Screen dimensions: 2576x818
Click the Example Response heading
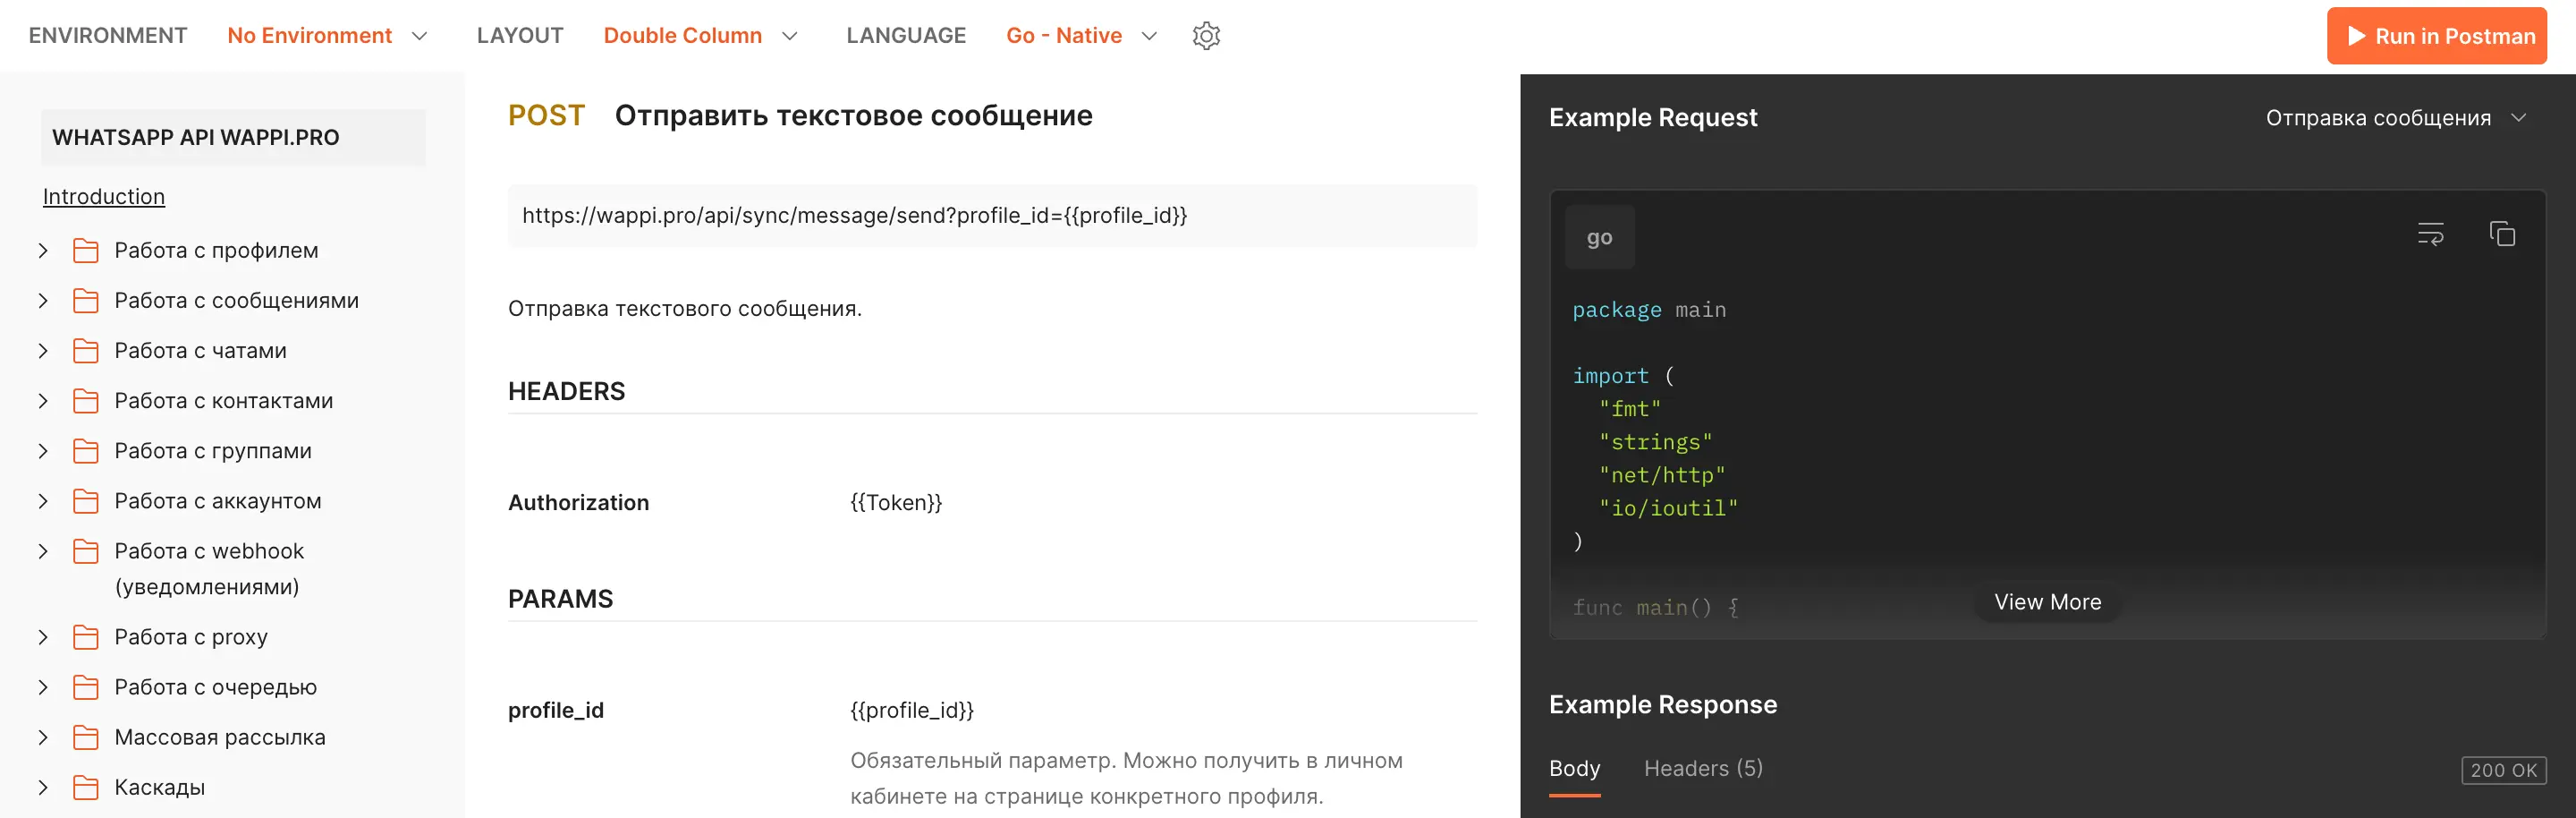(x=1663, y=704)
